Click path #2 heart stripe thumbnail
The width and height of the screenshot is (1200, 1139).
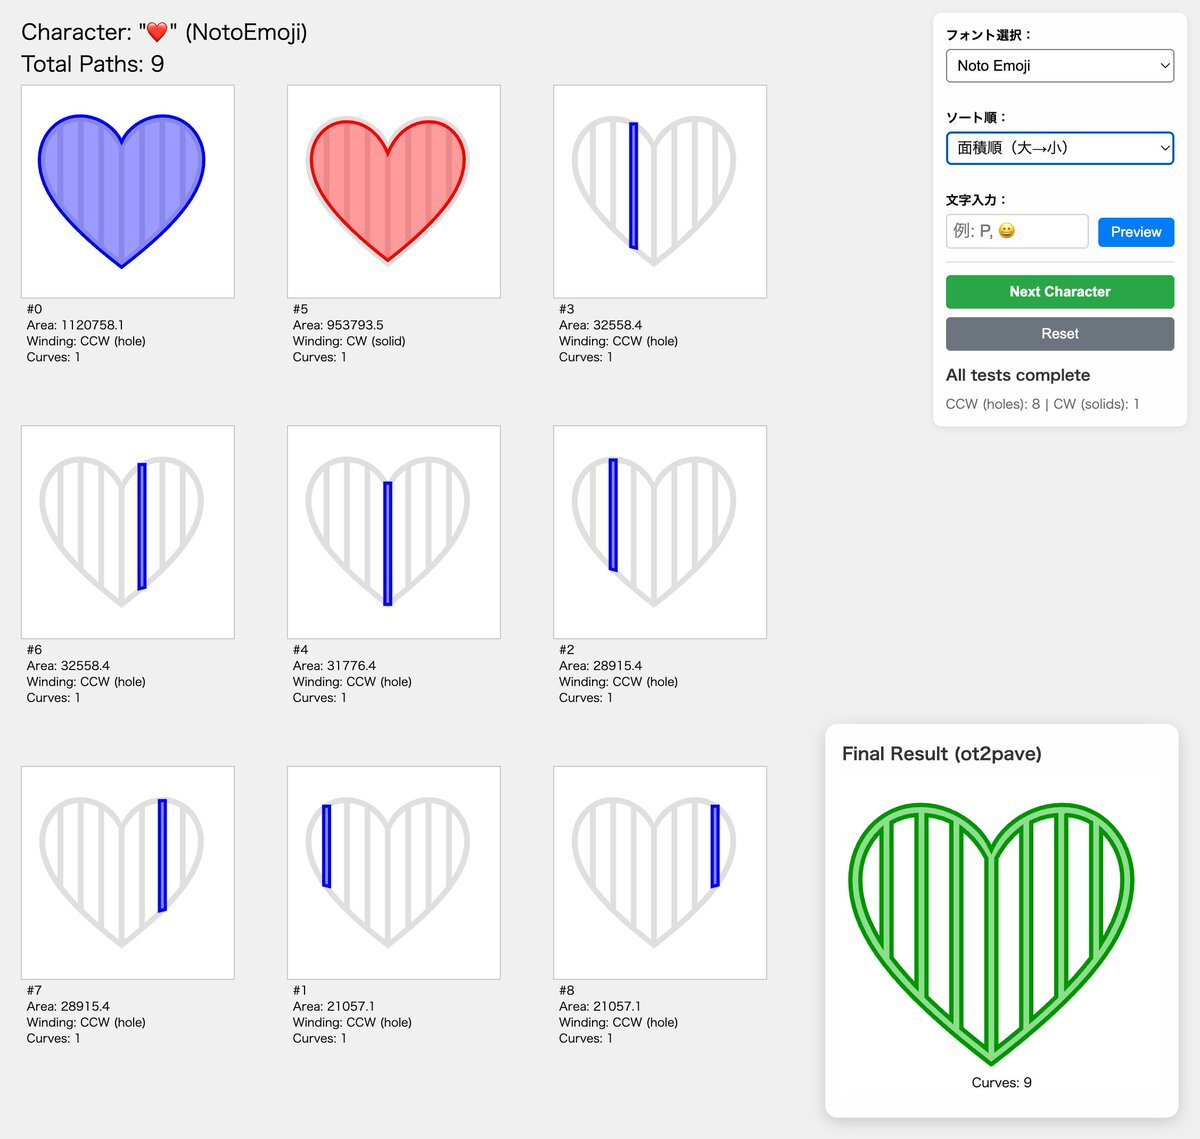[x=659, y=532]
